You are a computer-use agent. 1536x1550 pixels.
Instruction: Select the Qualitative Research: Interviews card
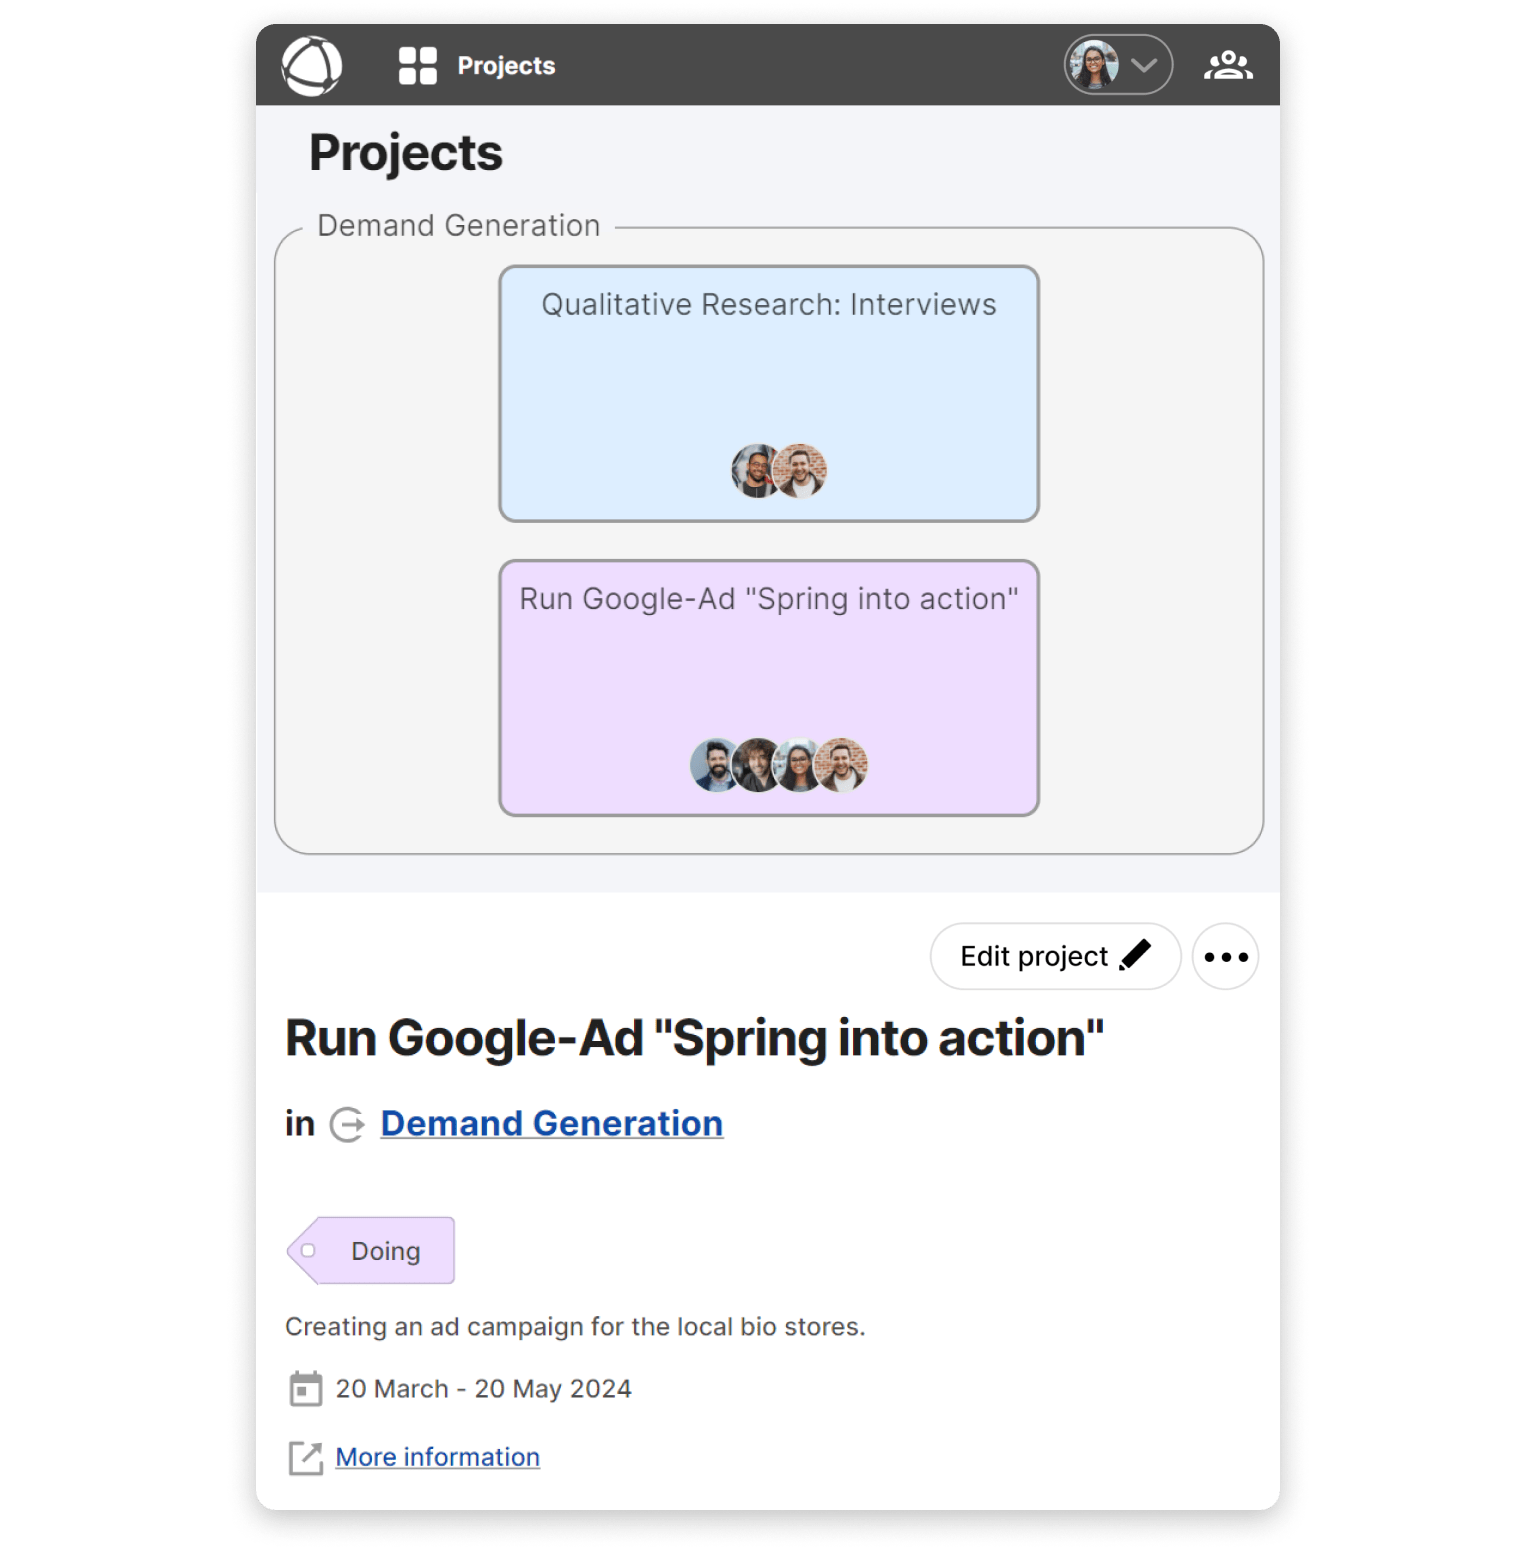pyautogui.click(x=768, y=380)
